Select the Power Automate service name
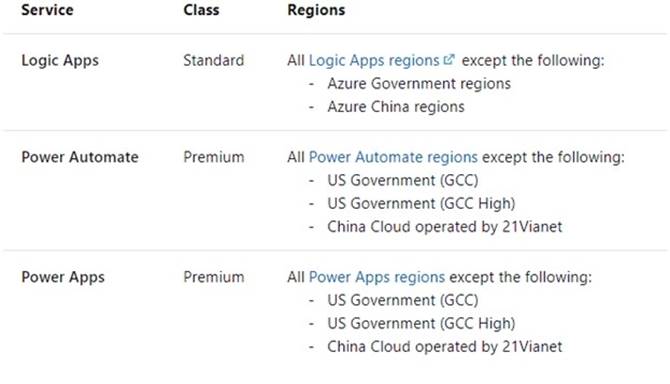Screen dimensions: 670x384 coord(80,157)
